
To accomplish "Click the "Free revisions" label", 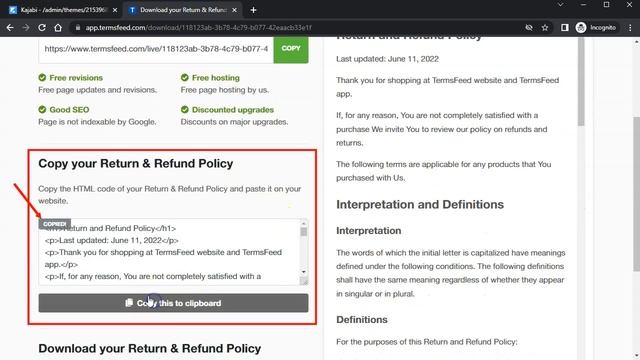I will click(76, 78).
